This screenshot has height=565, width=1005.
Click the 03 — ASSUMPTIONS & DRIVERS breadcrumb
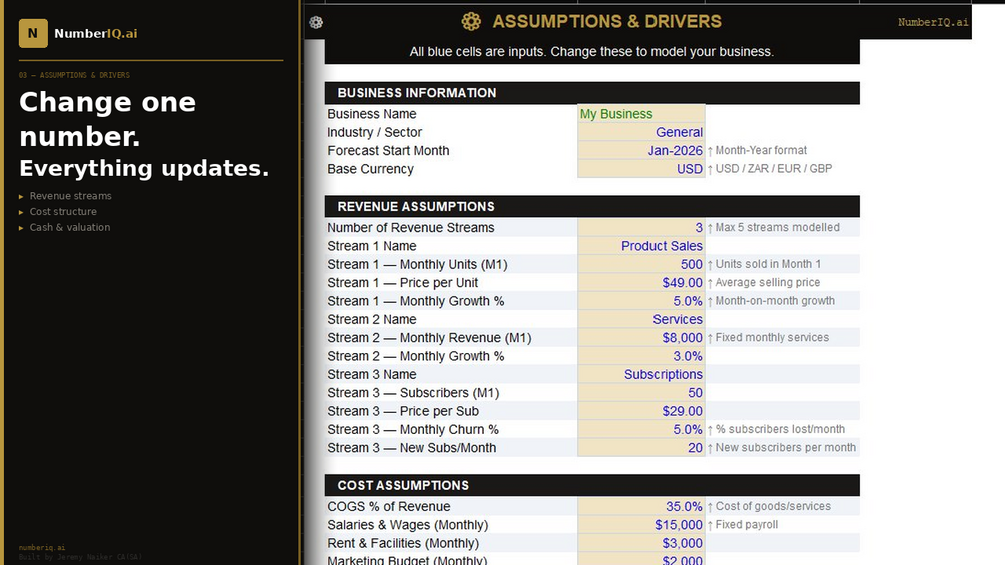click(x=74, y=75)
